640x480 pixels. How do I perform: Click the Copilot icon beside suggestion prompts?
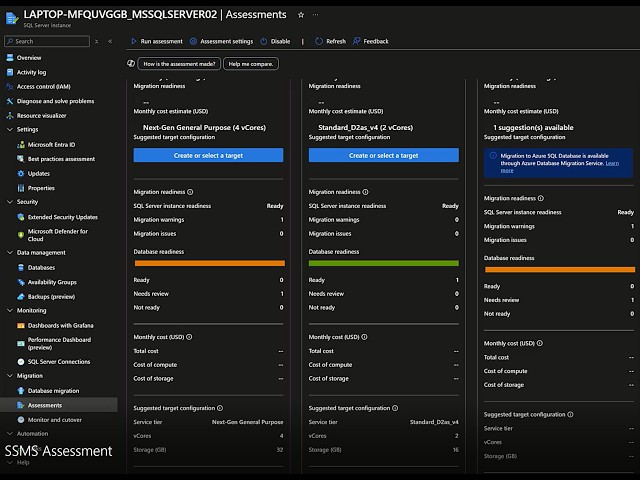(131, 64)
